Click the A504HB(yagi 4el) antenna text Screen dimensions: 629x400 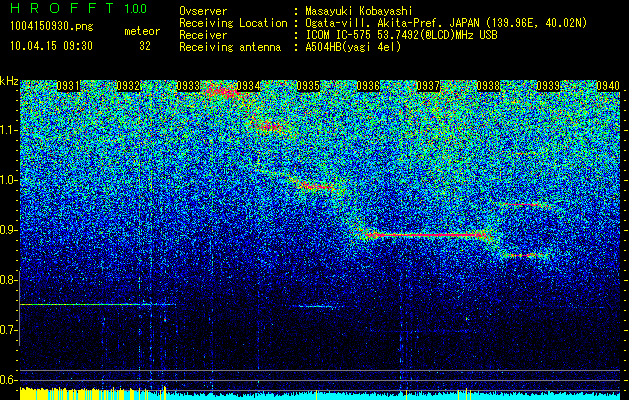[x=353, y=47]
